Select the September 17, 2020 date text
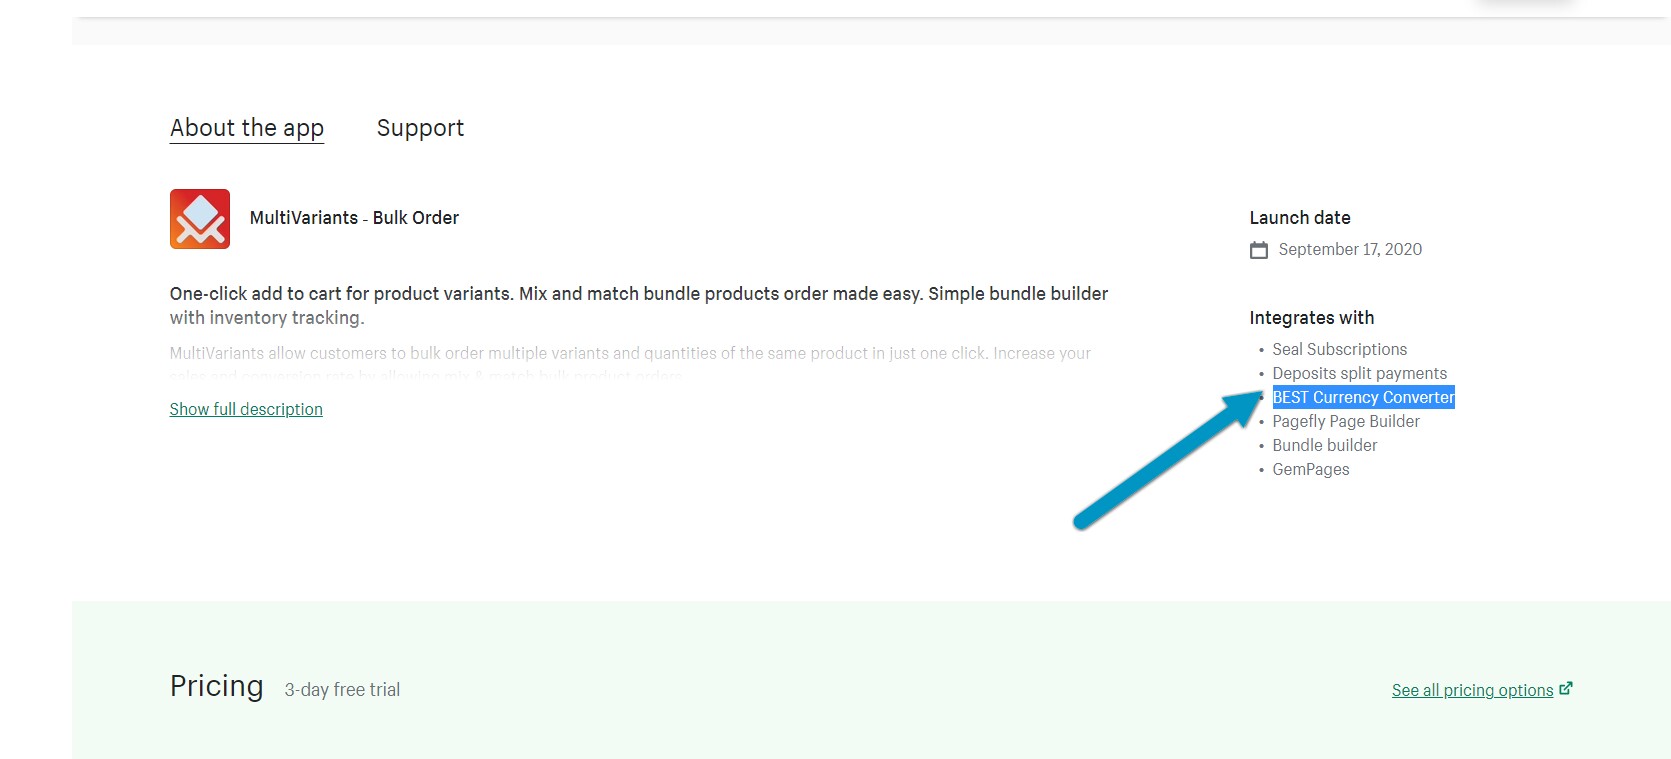This screenshot has width=1671, height=759. pos(1350,250)
